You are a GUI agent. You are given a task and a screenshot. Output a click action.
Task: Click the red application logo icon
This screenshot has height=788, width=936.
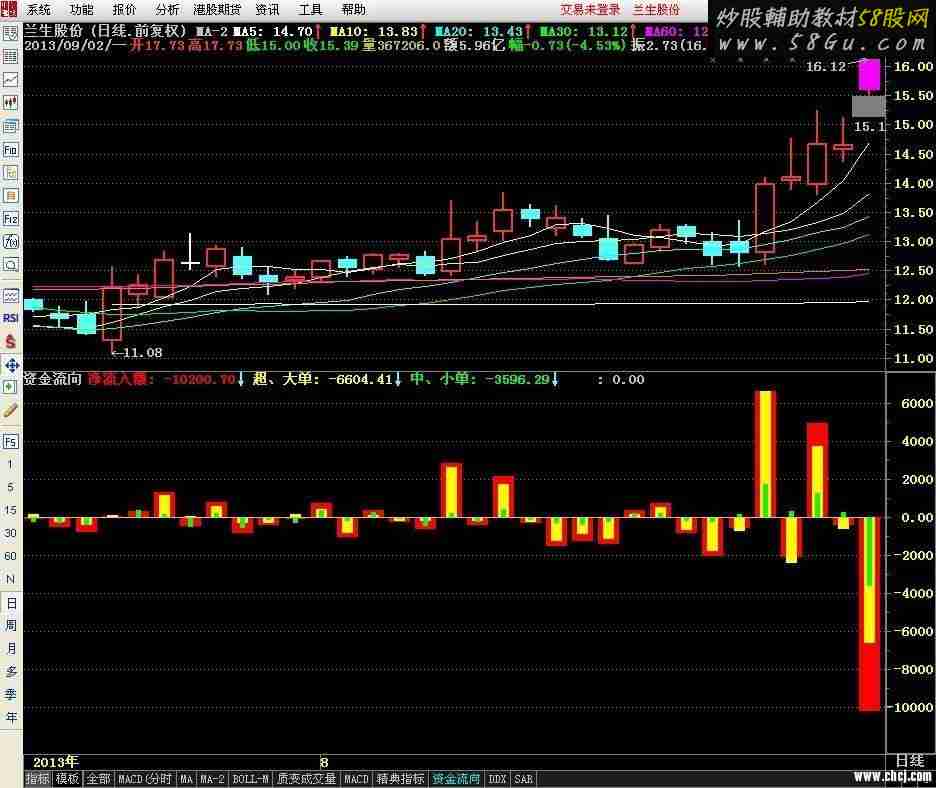tap(9, 10)
